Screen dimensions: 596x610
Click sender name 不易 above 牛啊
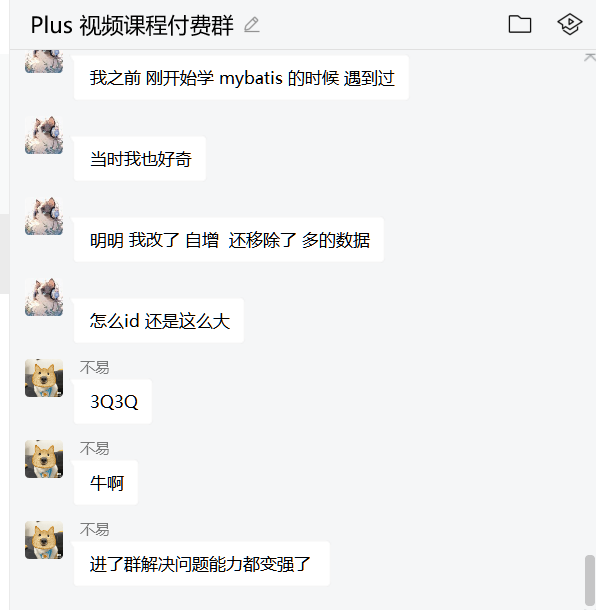tap(95, 448)
